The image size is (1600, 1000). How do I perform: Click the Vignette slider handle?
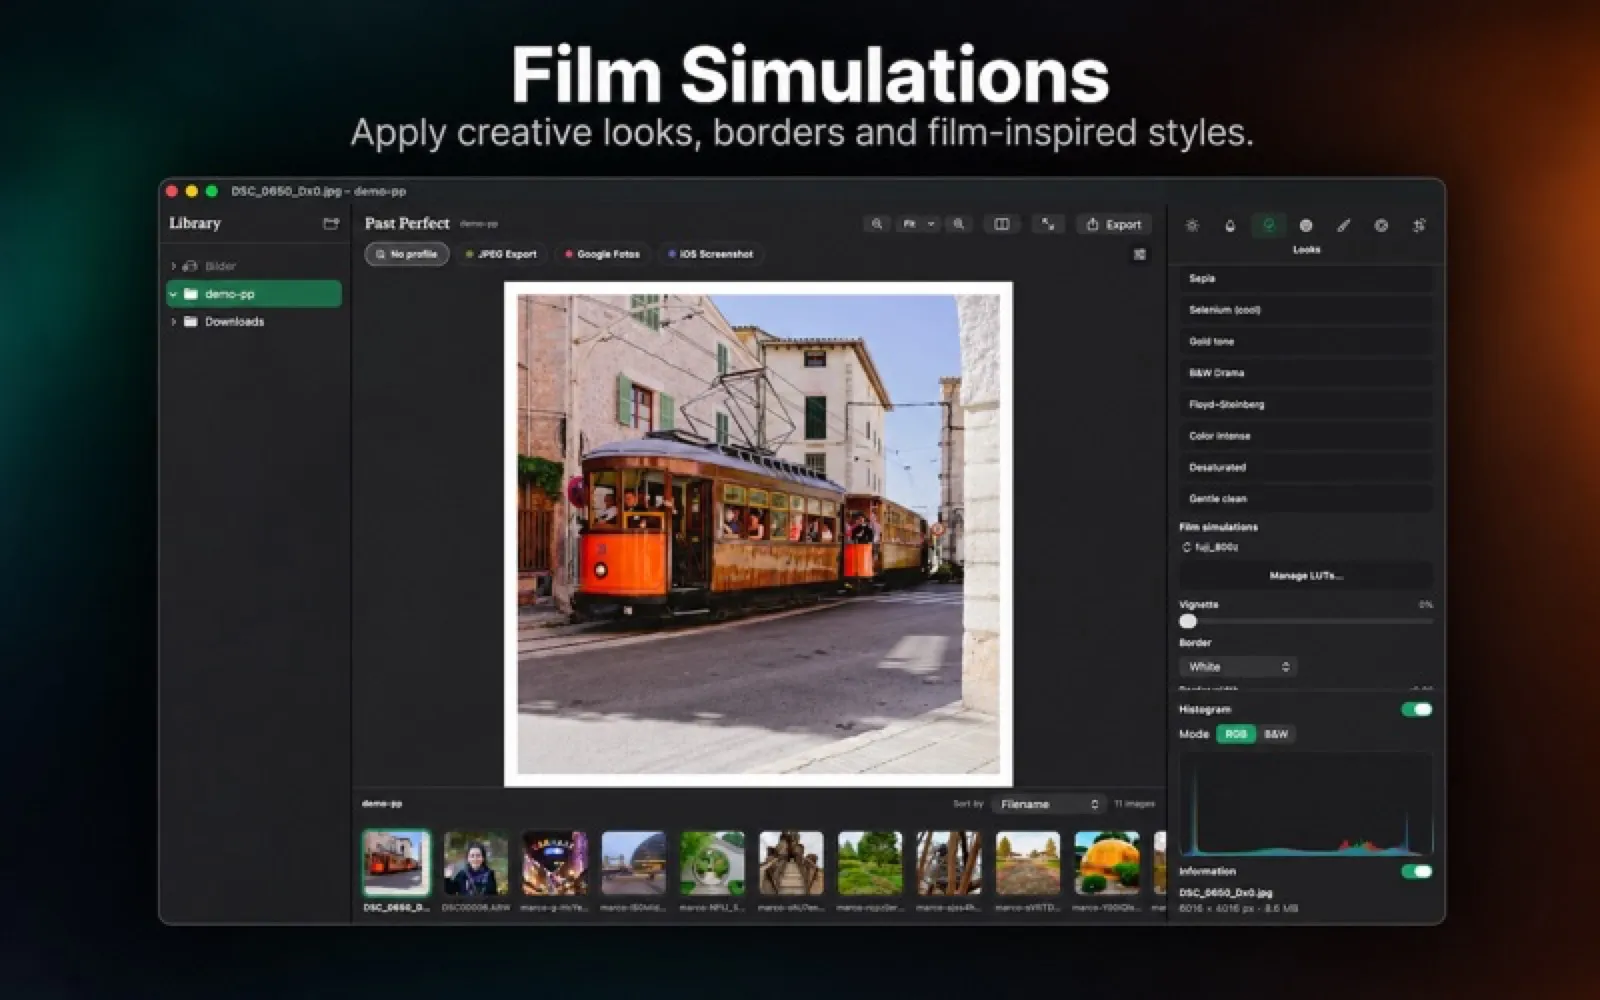tap(1188, 621)
